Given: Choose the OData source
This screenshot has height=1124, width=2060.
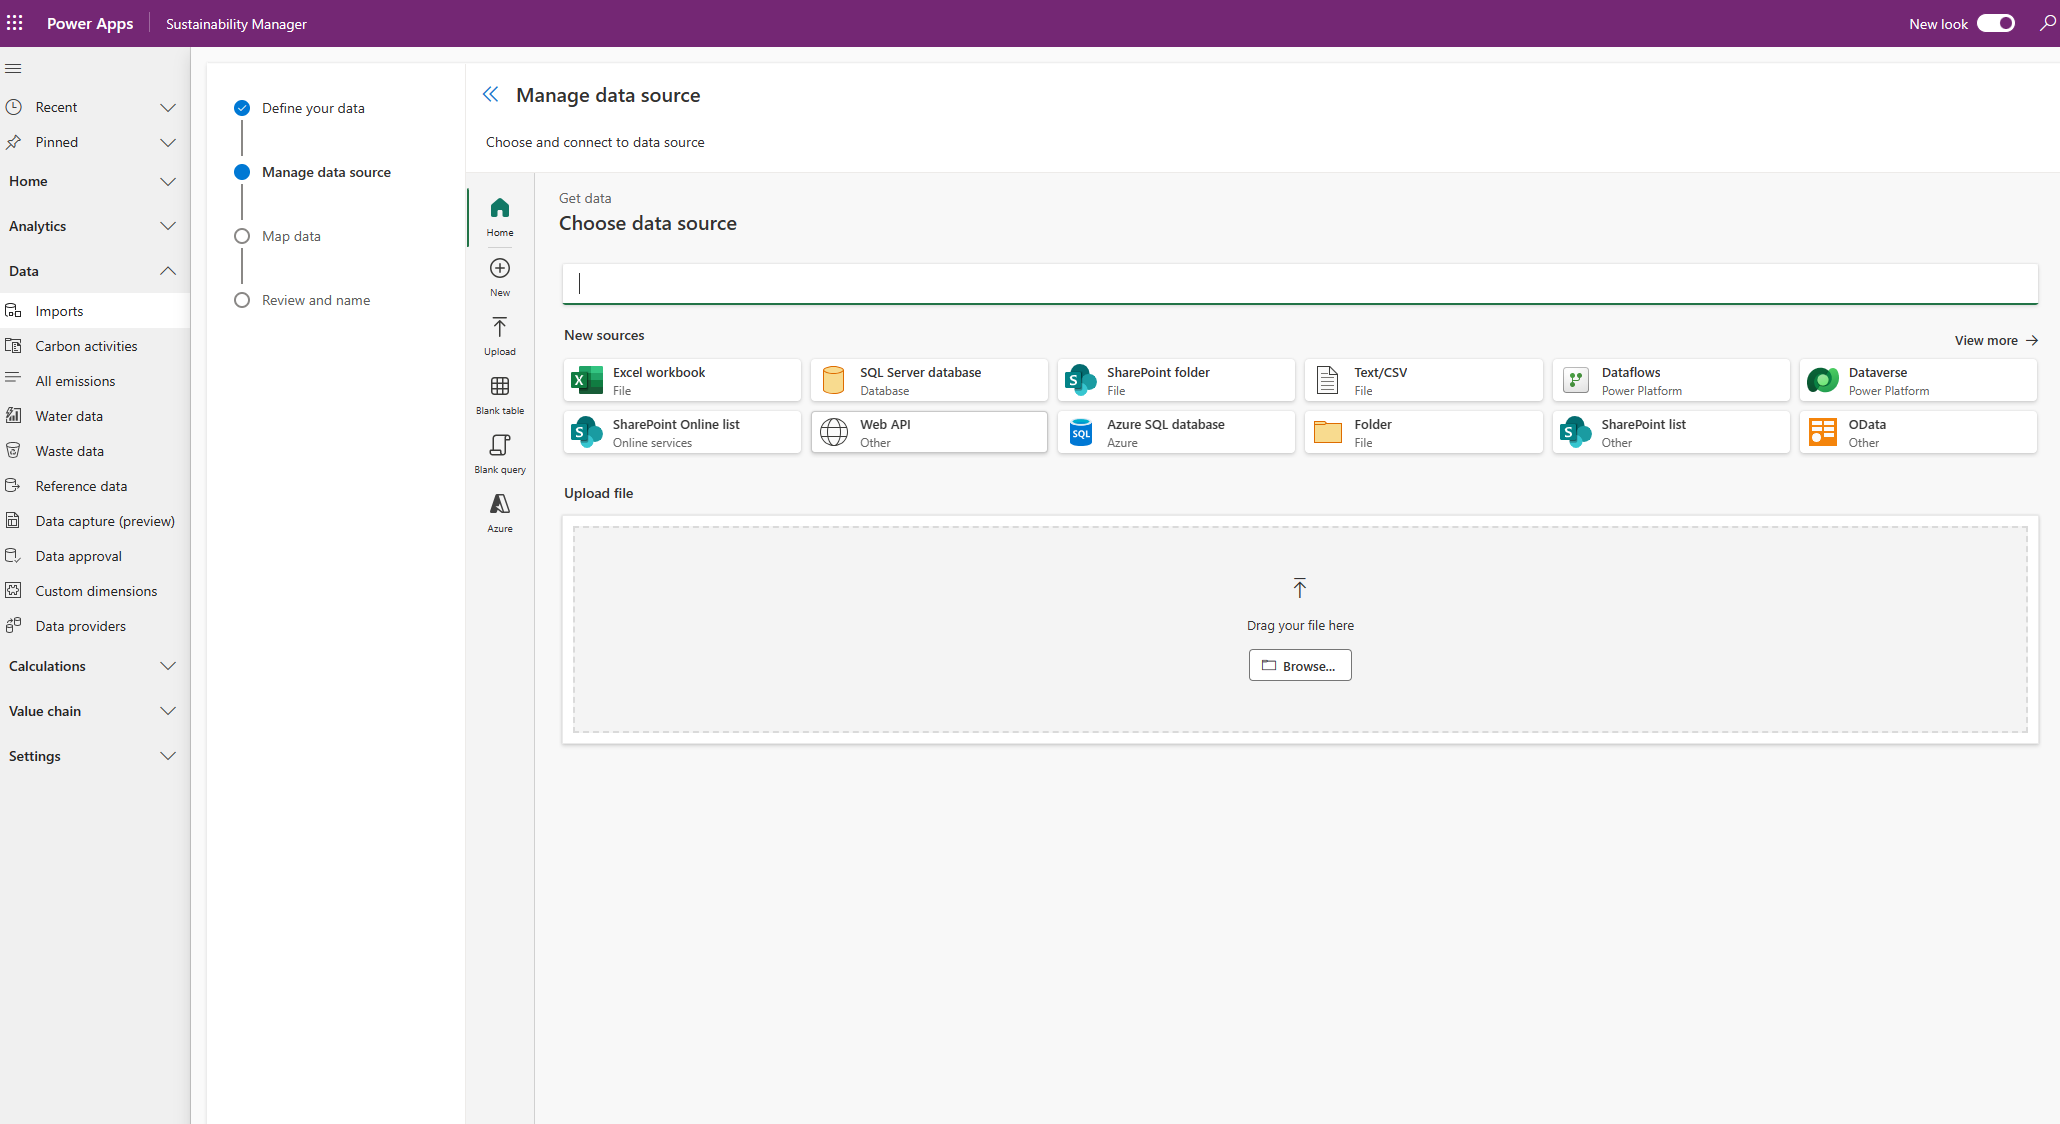Looking at the screenshot, I should [x=1918, y=432].
